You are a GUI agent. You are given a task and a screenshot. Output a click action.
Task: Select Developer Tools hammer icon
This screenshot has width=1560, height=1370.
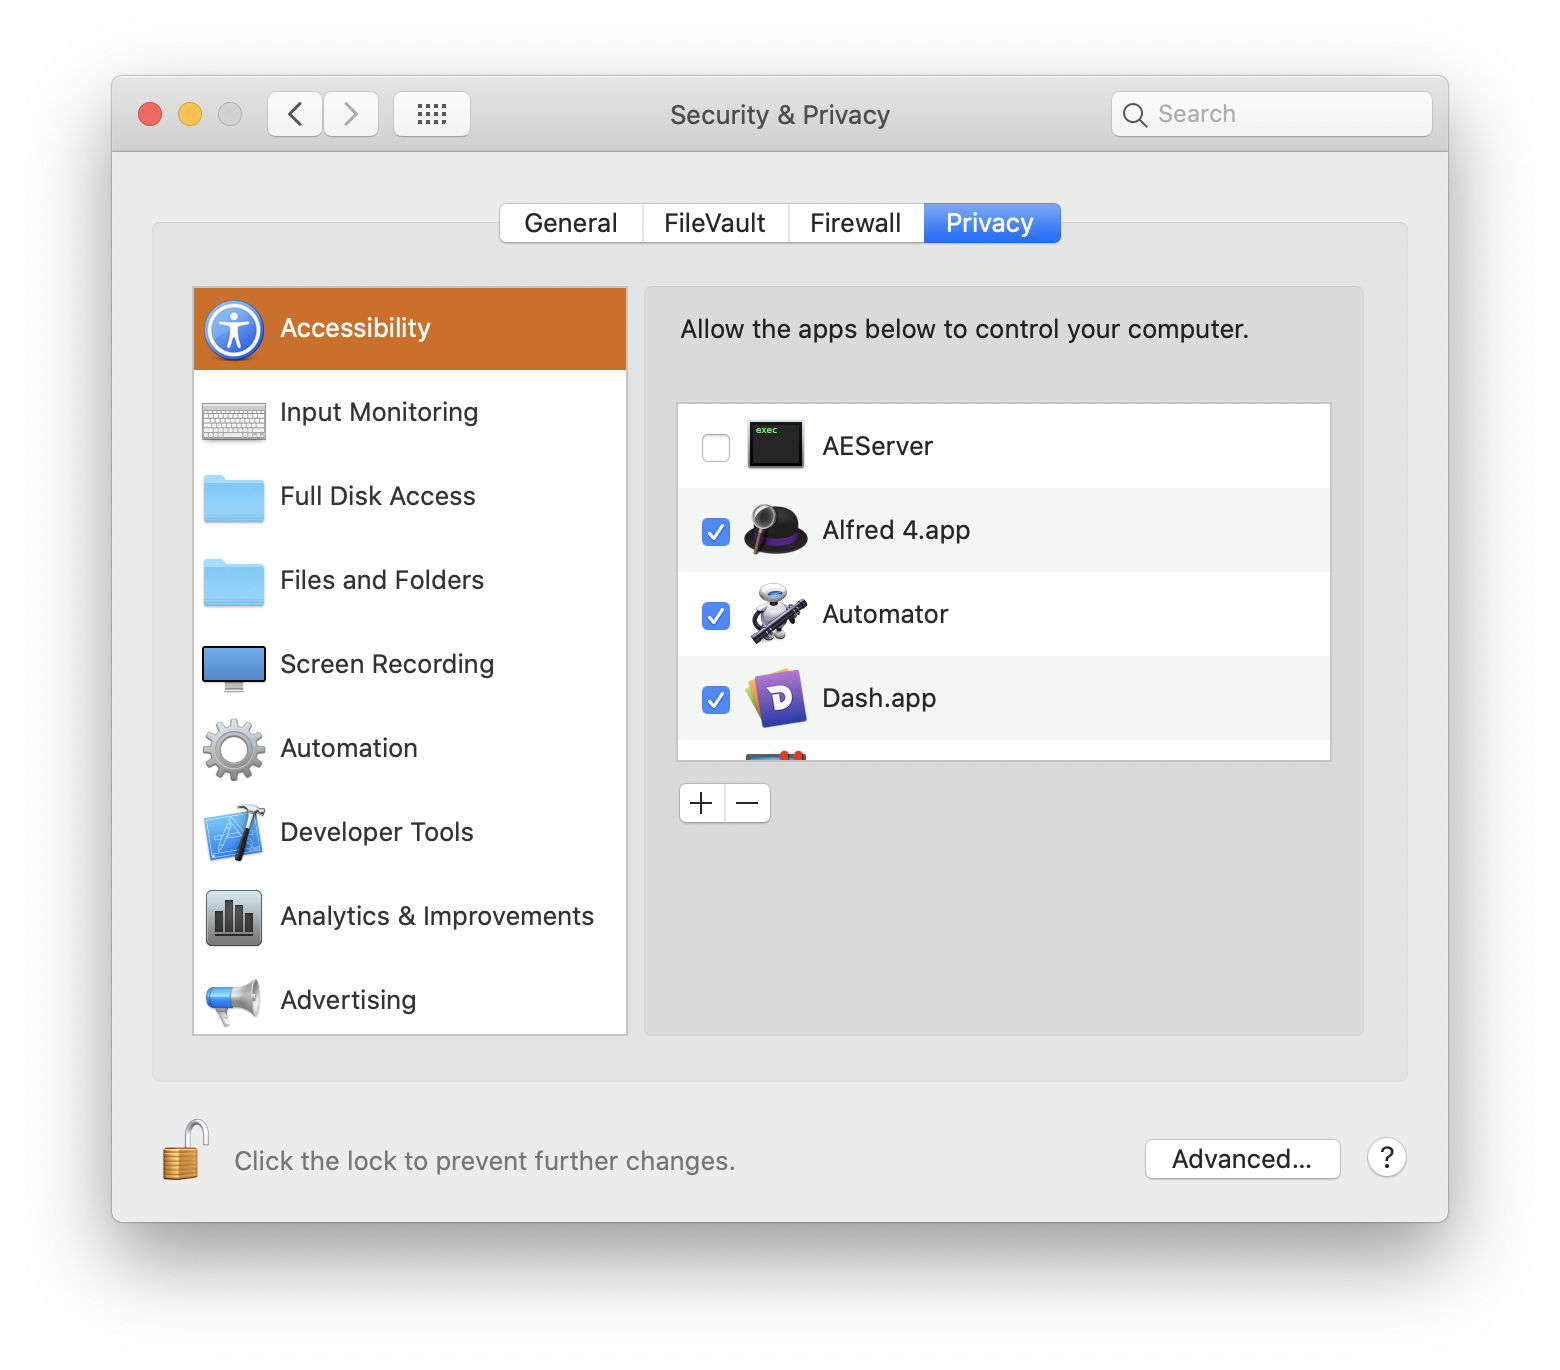pyautogui.click(x=234, y=833)
